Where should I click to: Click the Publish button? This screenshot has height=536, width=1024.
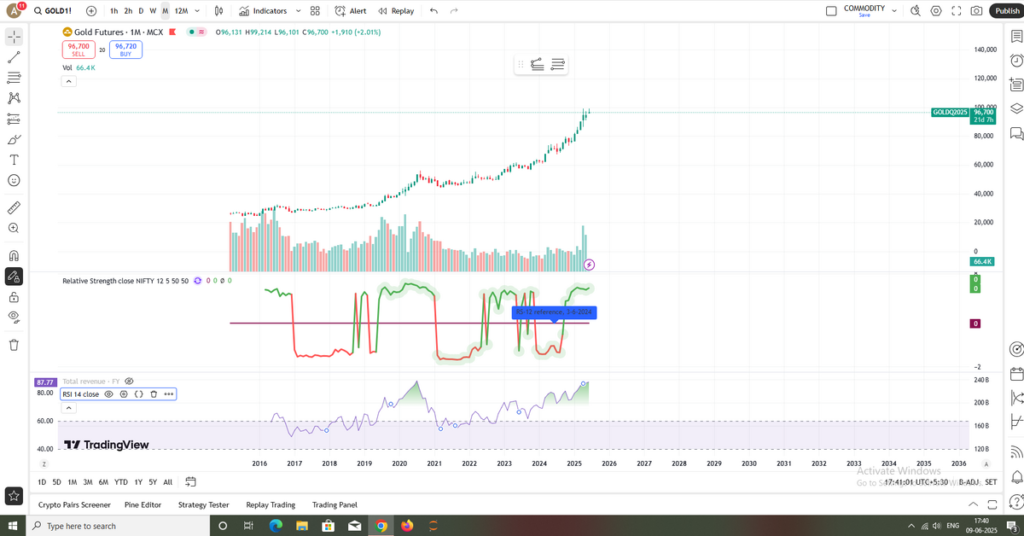coord(1006,11)
